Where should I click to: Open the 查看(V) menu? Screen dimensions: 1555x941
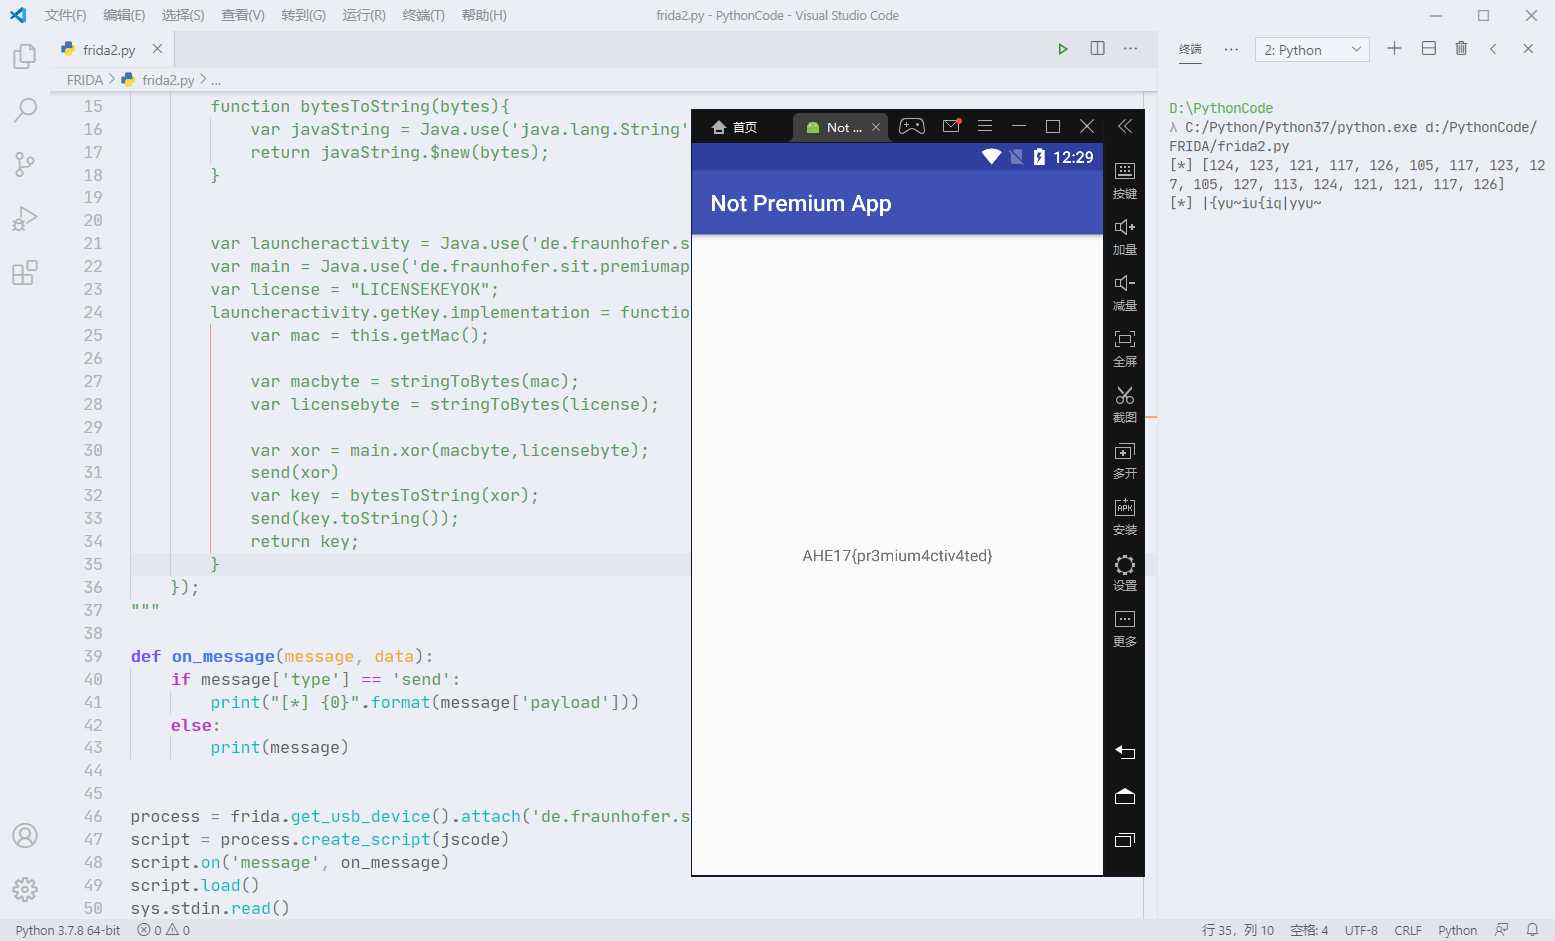pyautogui.click(x=243, y=15)
